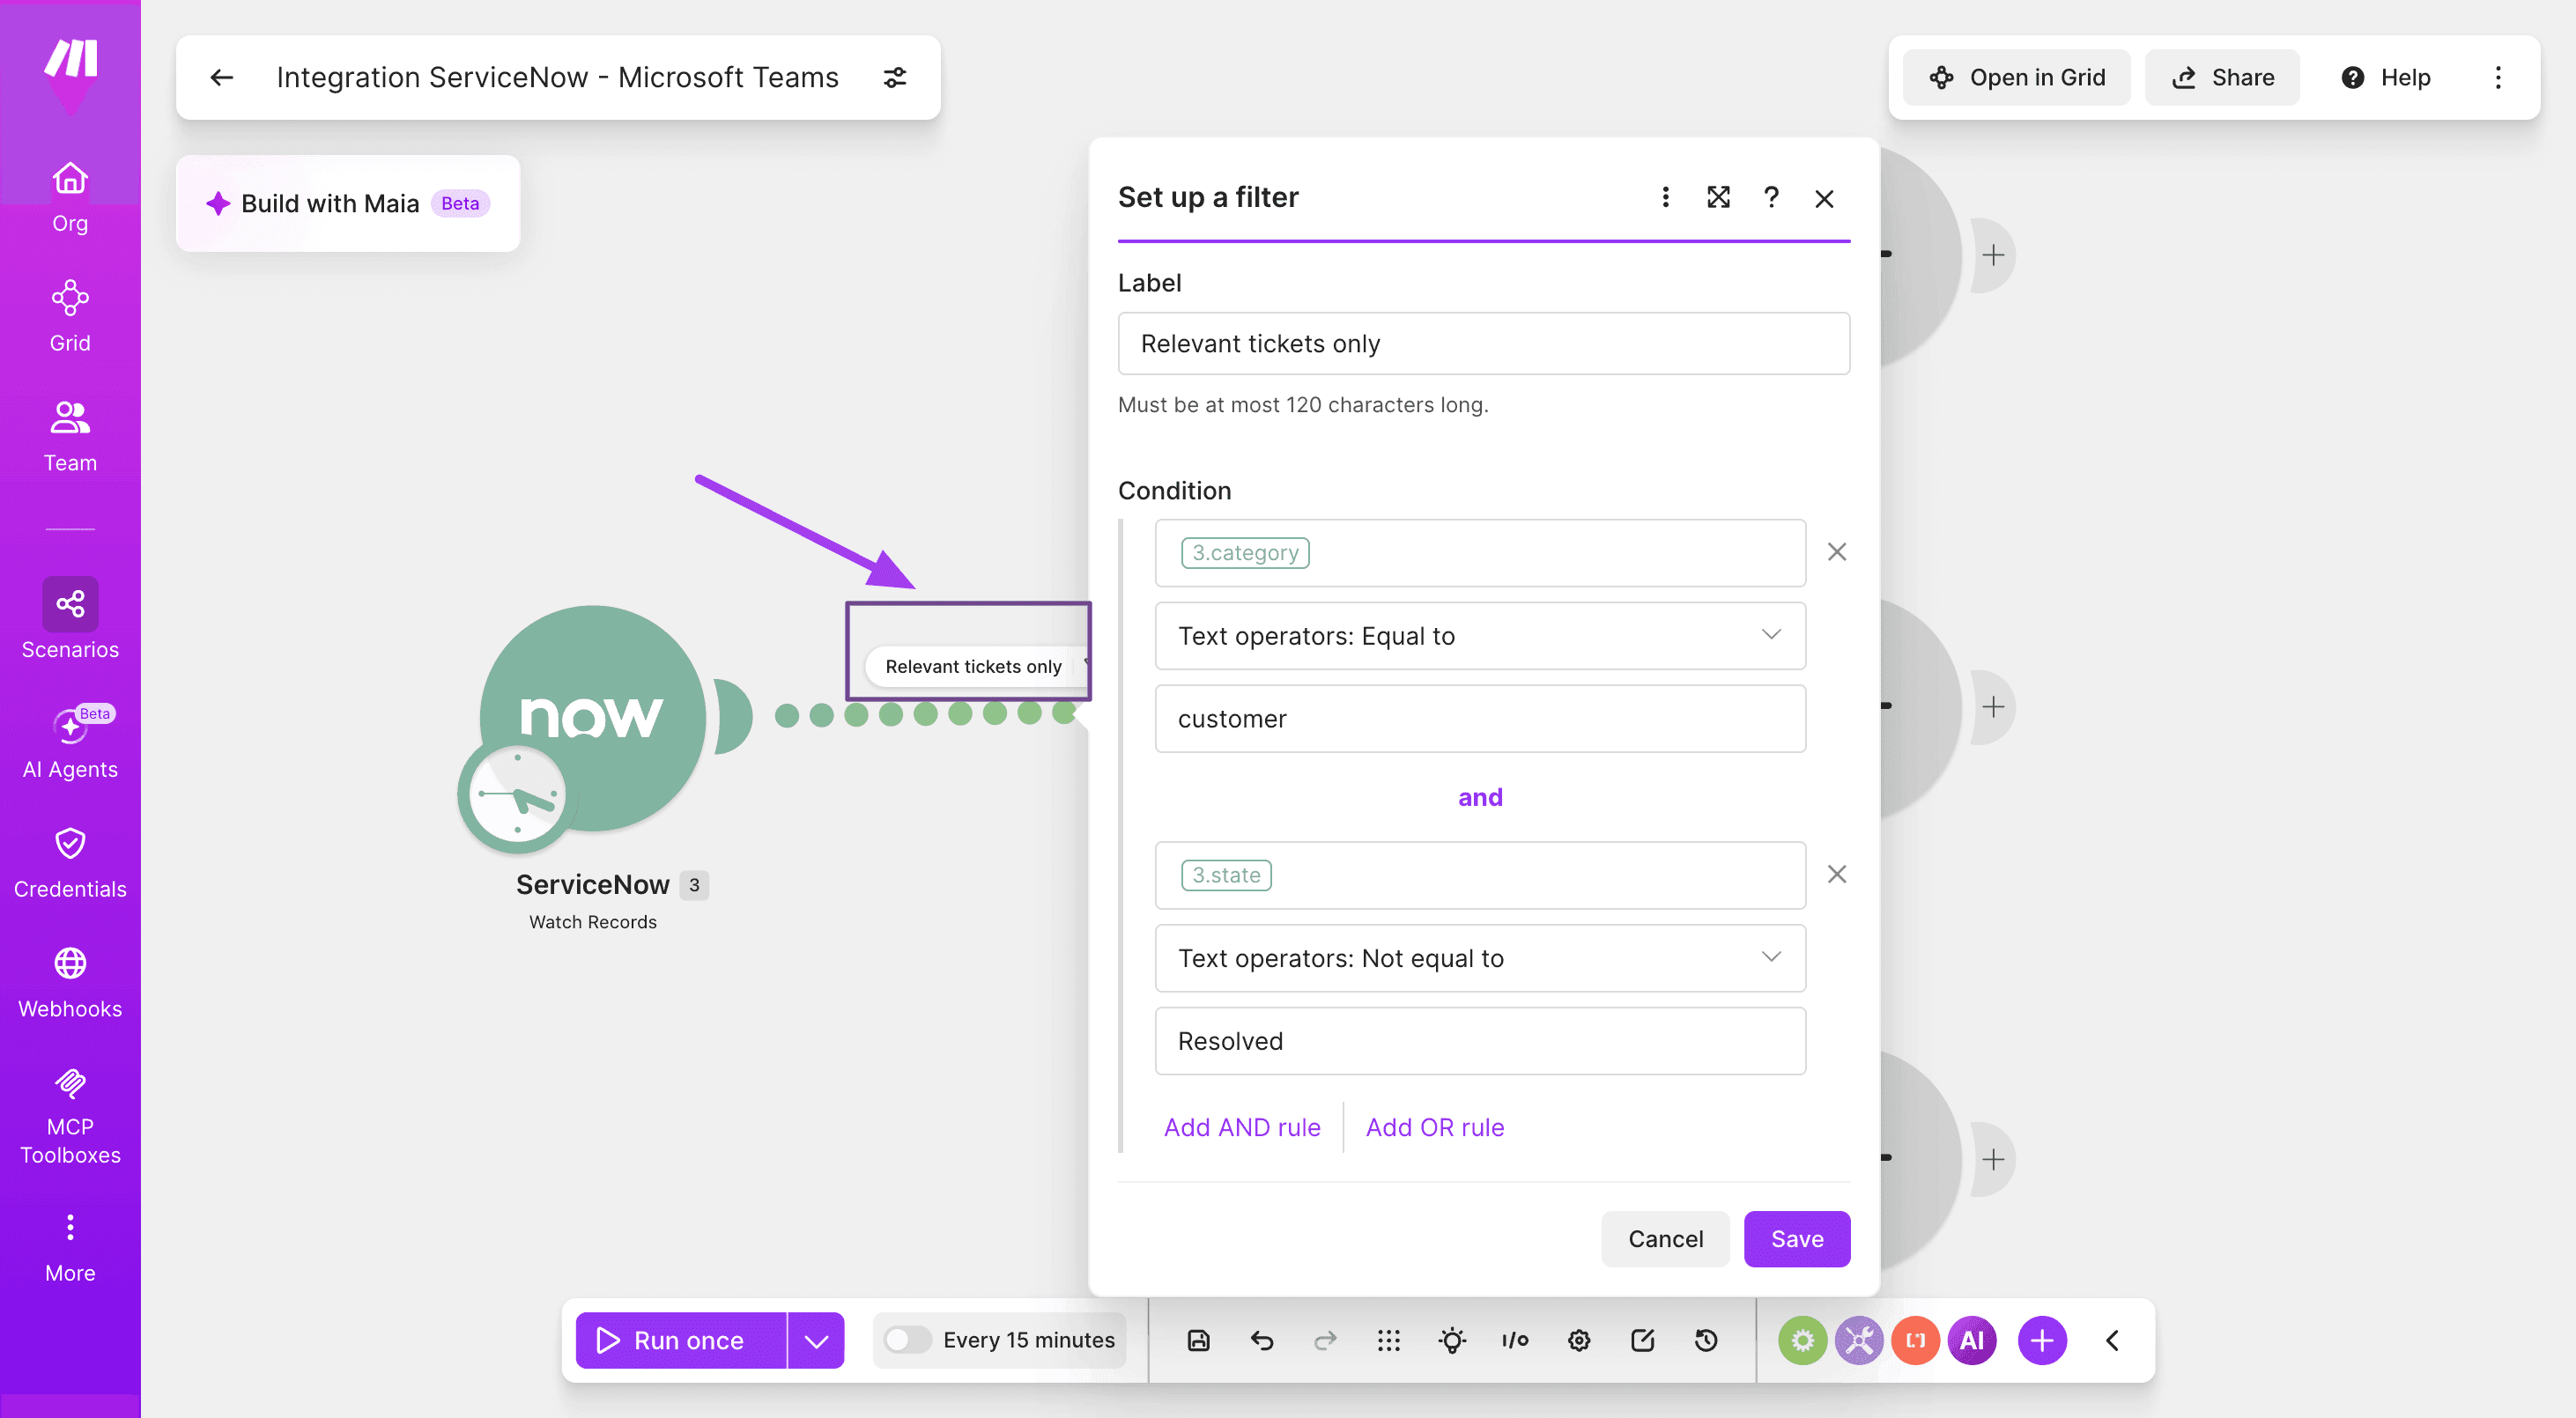The image size is (2576, 1418).
Task: Click the save scenario disk icon
Action: tap(1198, 1340)
